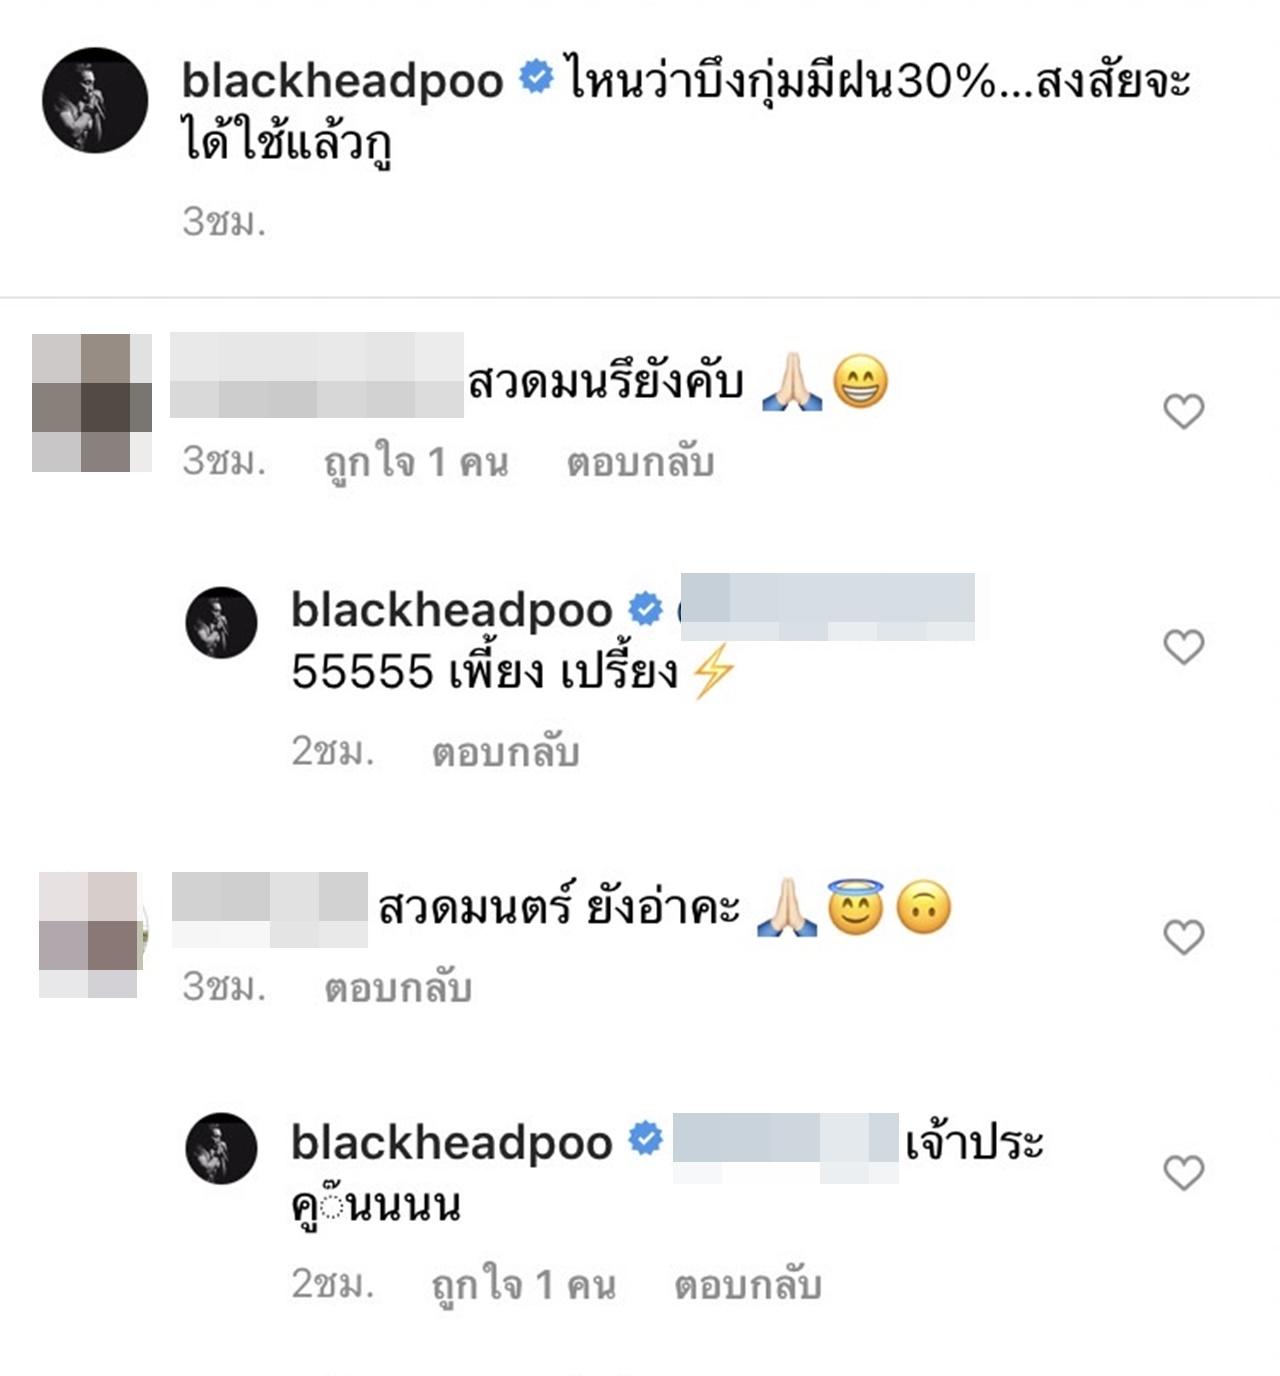This screenshot has width=1280, height=1376.
Task: Reply (ตอบกลับ) to the "เจ้าประคู๊นนนน" comment
Action: point(748,1284)
